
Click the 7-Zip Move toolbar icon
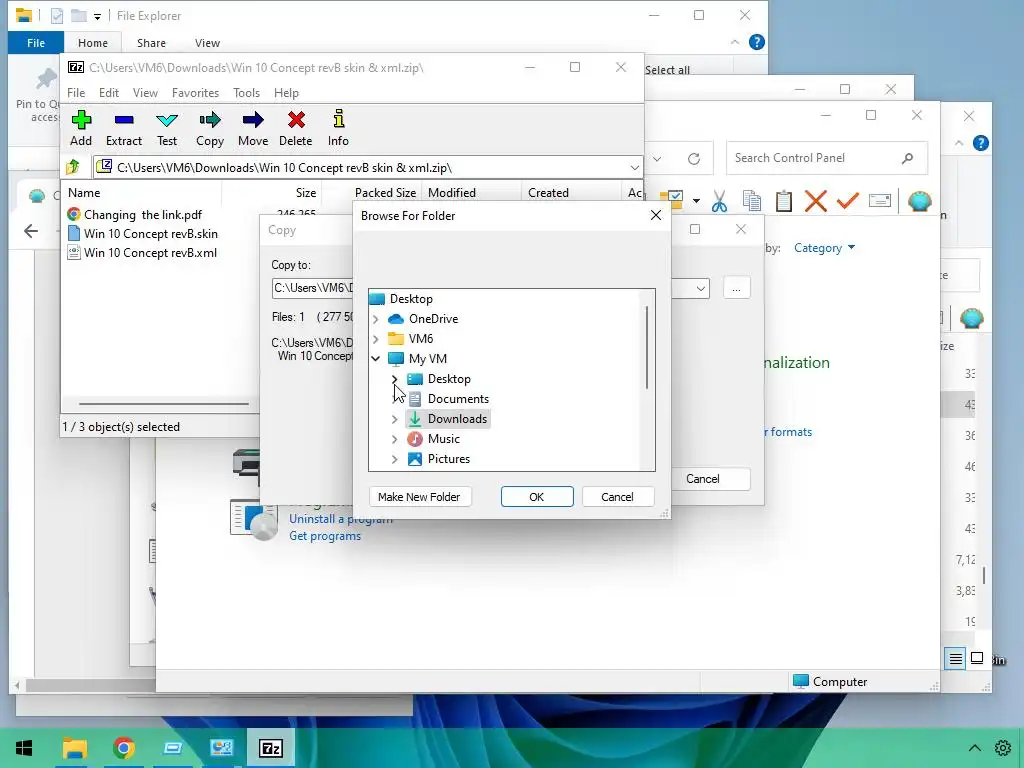253,120
